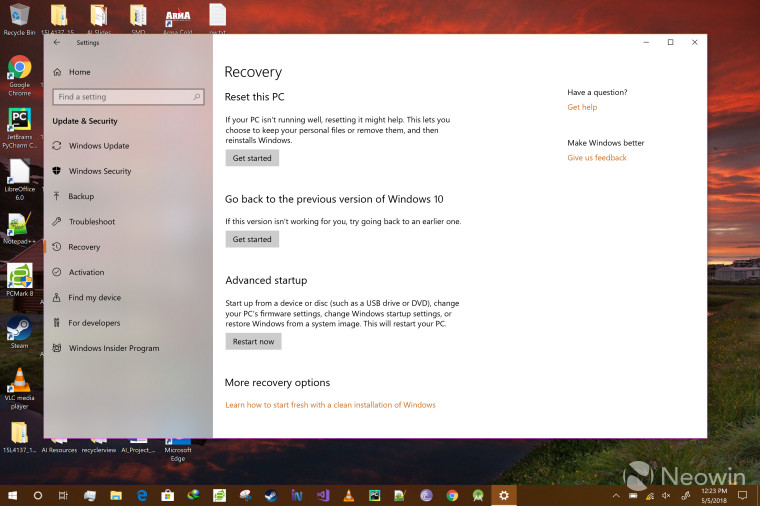
Task: Open Google Chrome from the taskbar
Action: 452,495
